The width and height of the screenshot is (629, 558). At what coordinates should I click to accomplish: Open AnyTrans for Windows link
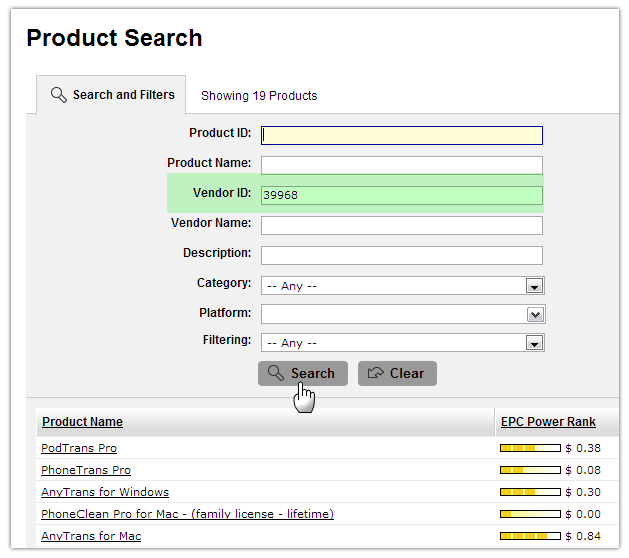click(105, 492)
